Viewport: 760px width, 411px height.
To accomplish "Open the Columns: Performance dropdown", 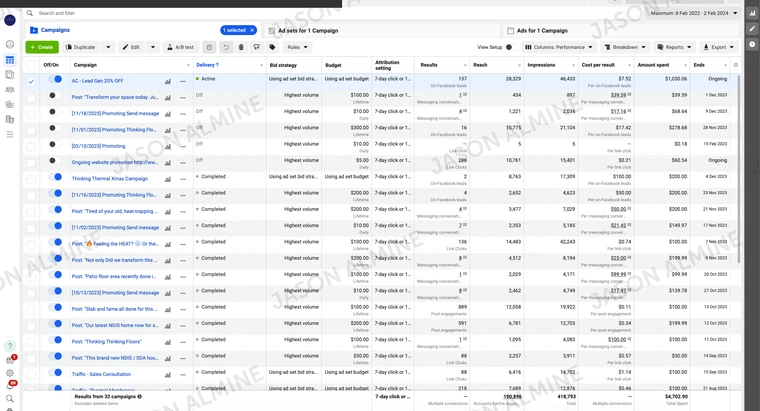I will click(x=558, y=47).
